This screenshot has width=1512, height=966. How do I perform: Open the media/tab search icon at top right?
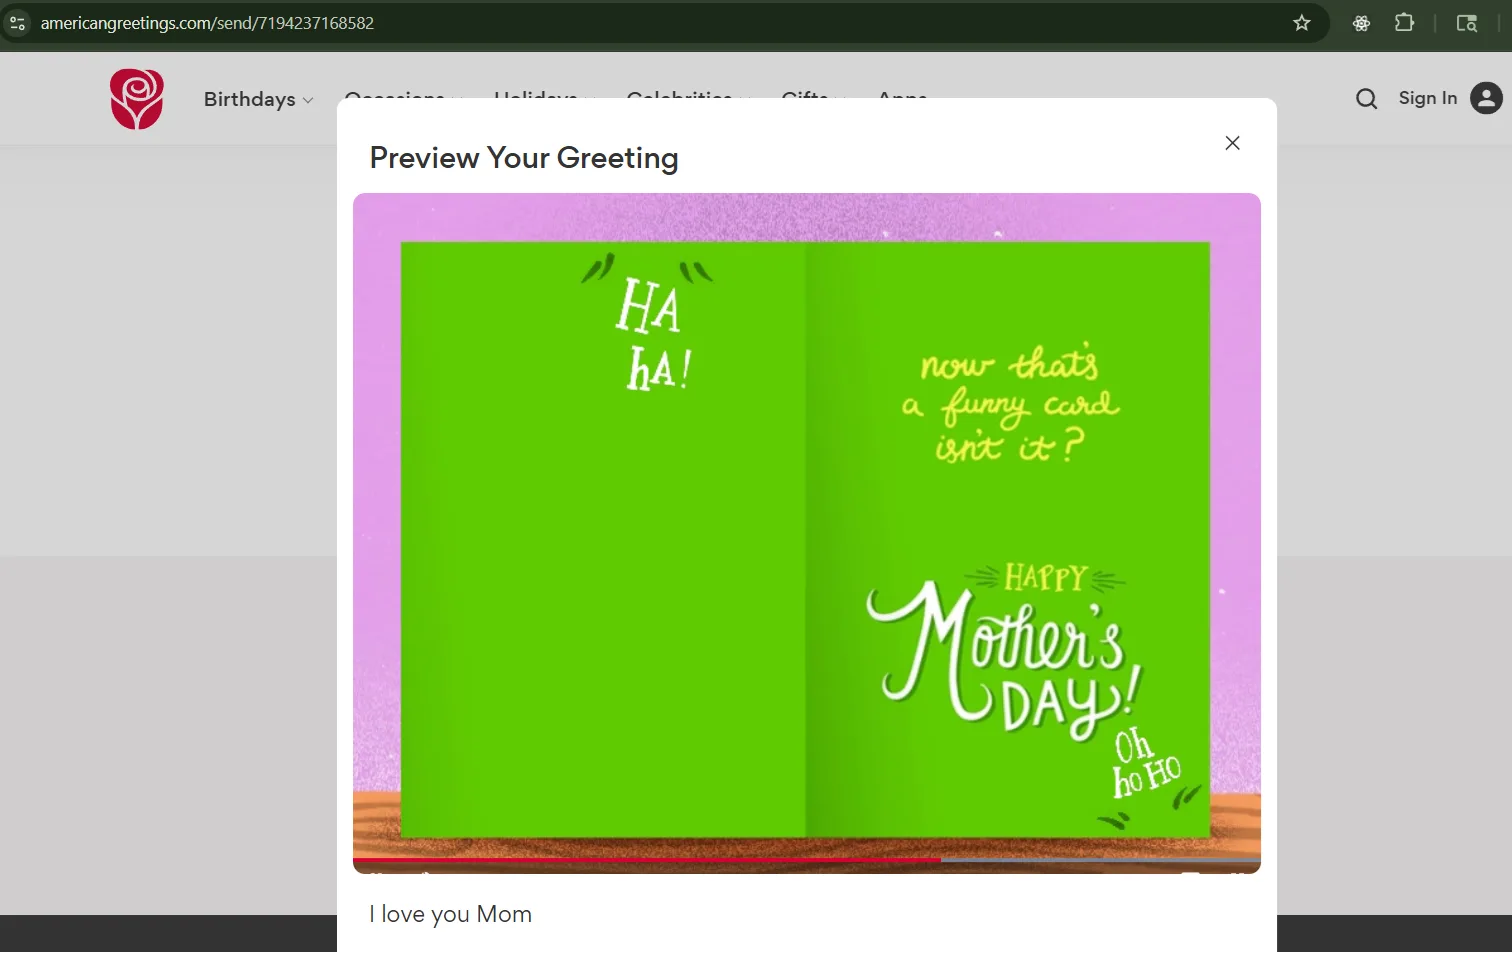[x=1467, y=23]
